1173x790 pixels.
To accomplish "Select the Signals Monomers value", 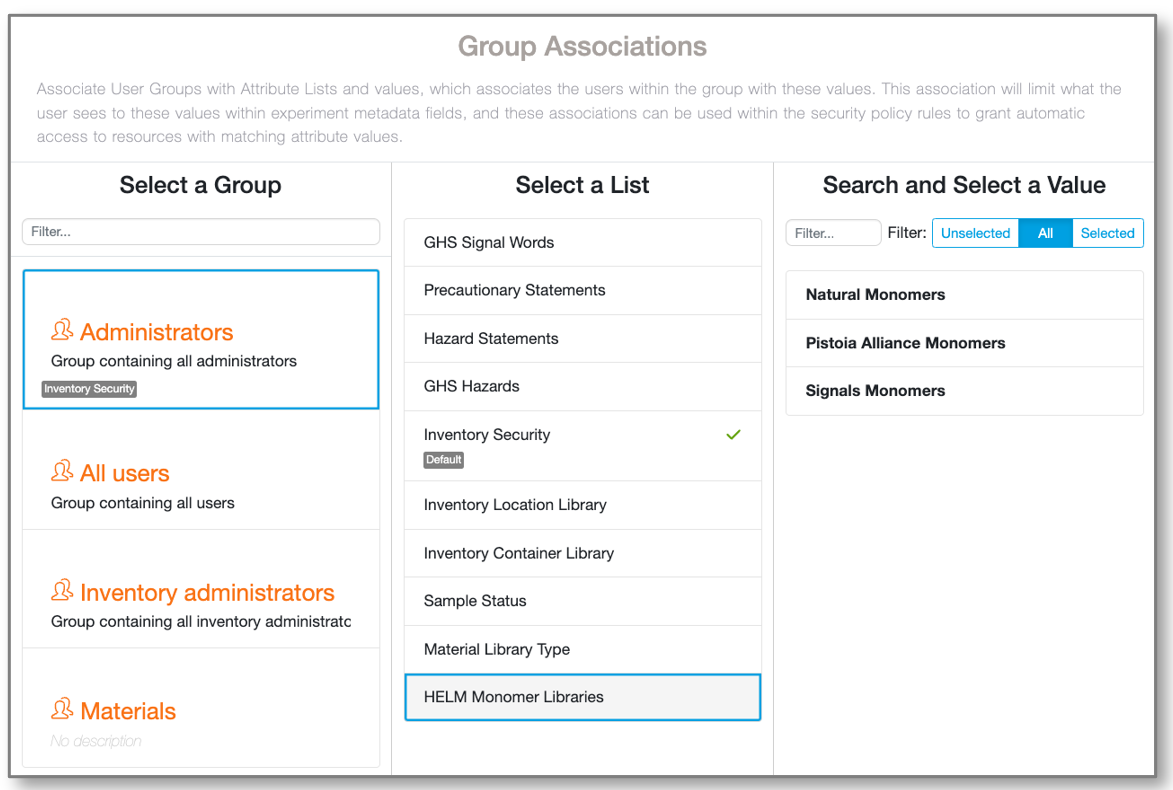I will pyautogui.click(x=964, y=391).
